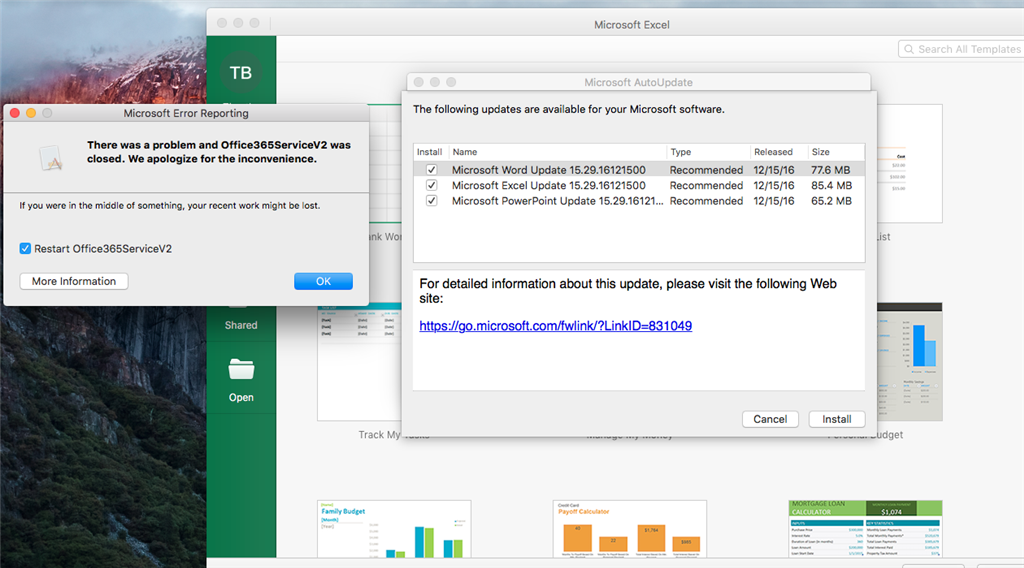Uncheck Microsoft PowerPoint Update install checkbox
This screenshot has height=568, width=1024.
(x=432, y=201)
